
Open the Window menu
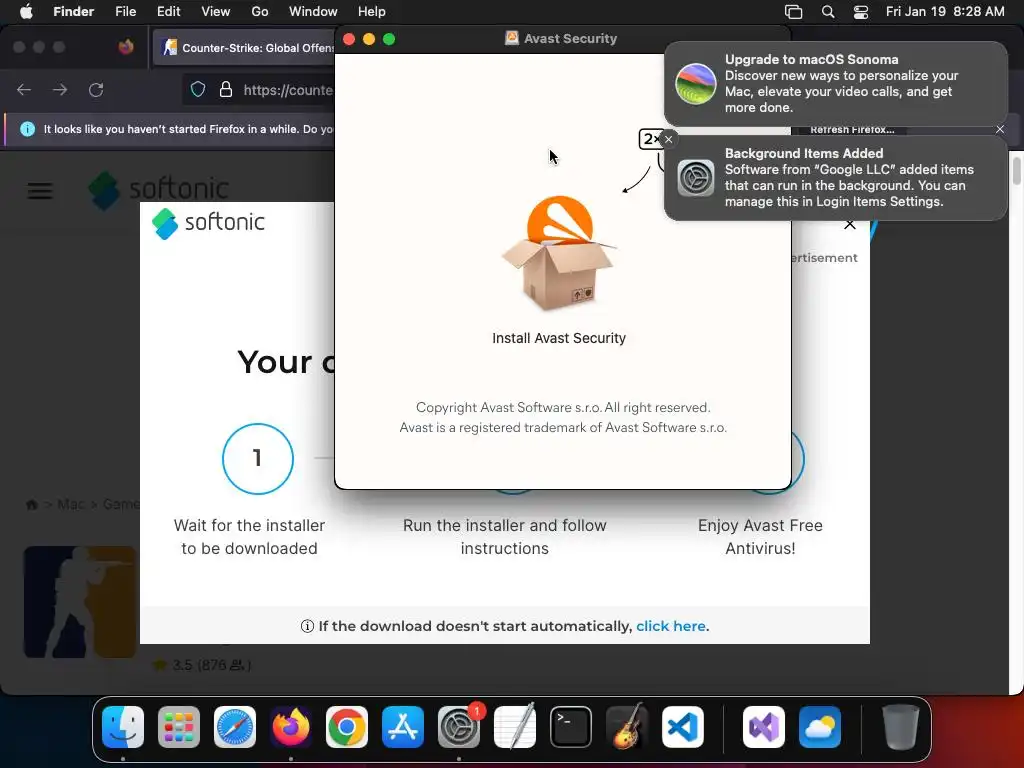point(313,12)
